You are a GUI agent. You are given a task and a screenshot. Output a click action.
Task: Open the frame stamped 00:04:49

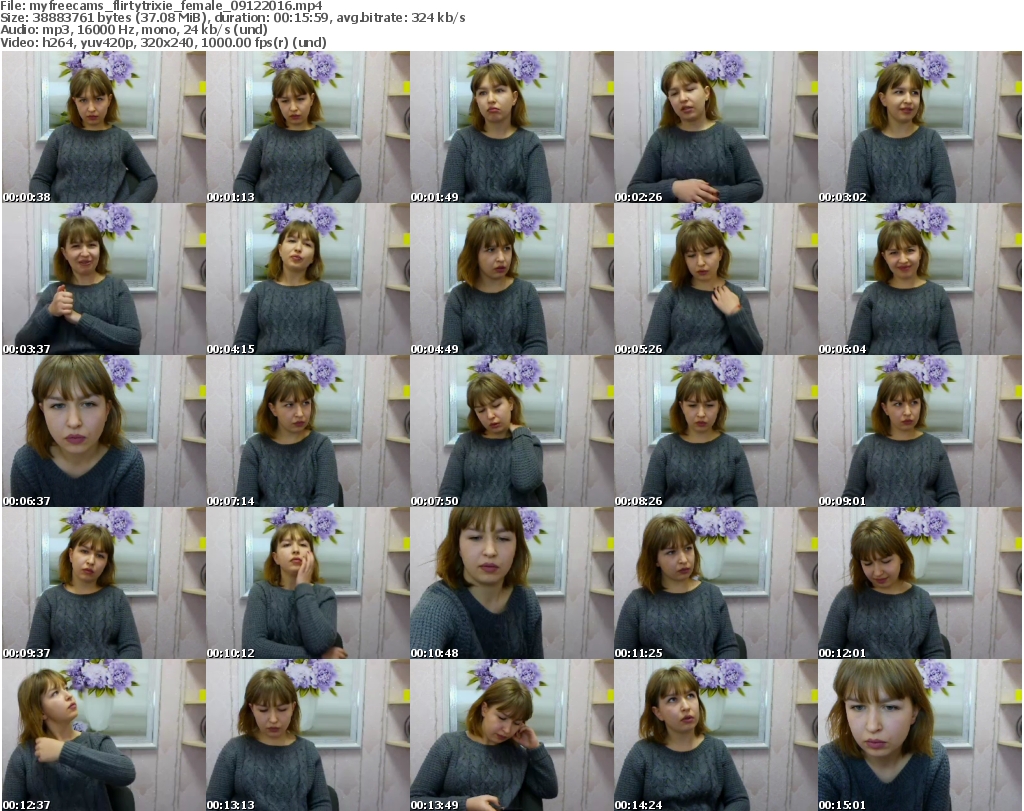click(511, 279)
